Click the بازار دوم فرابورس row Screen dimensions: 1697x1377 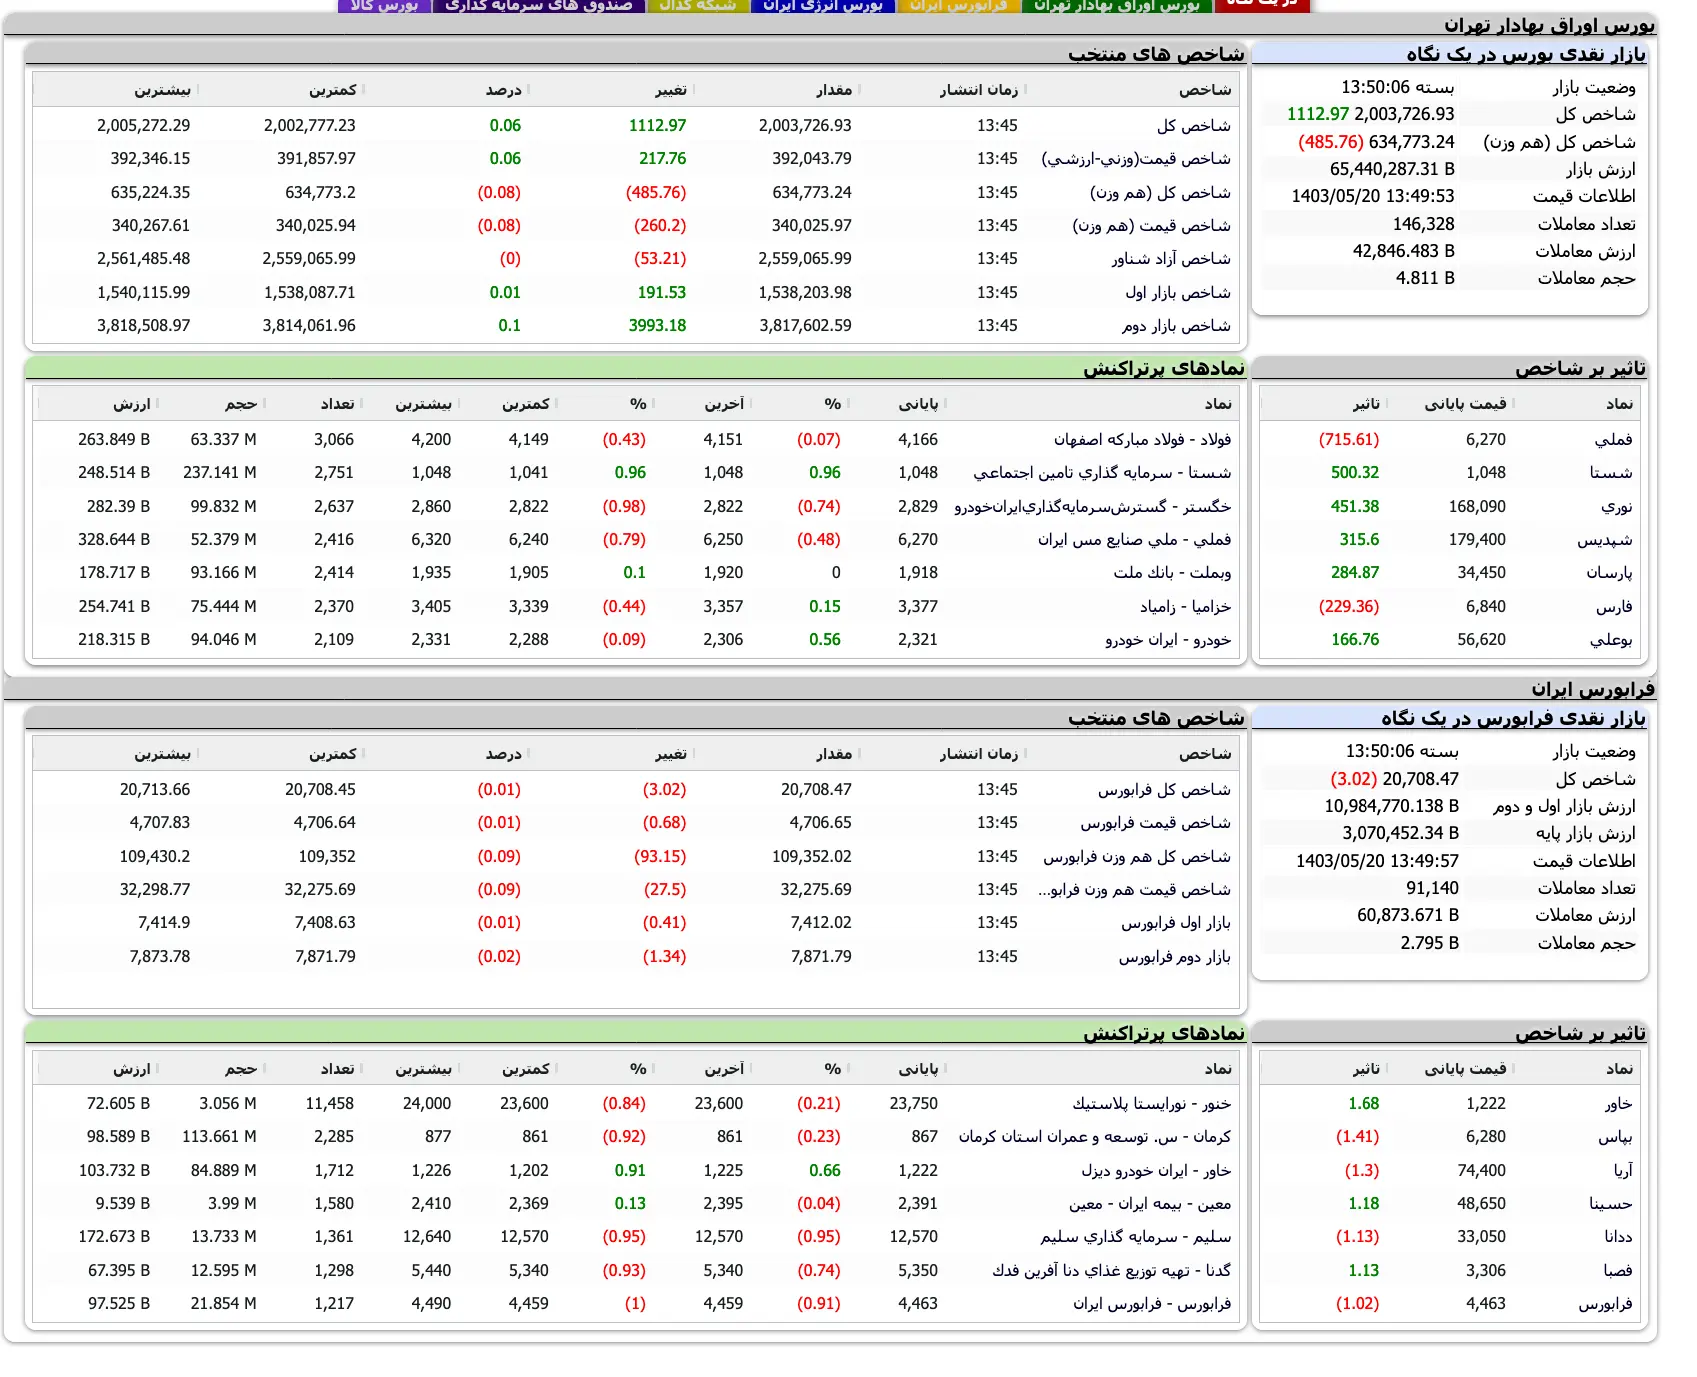pyautogui.click(x=636, y=956)
